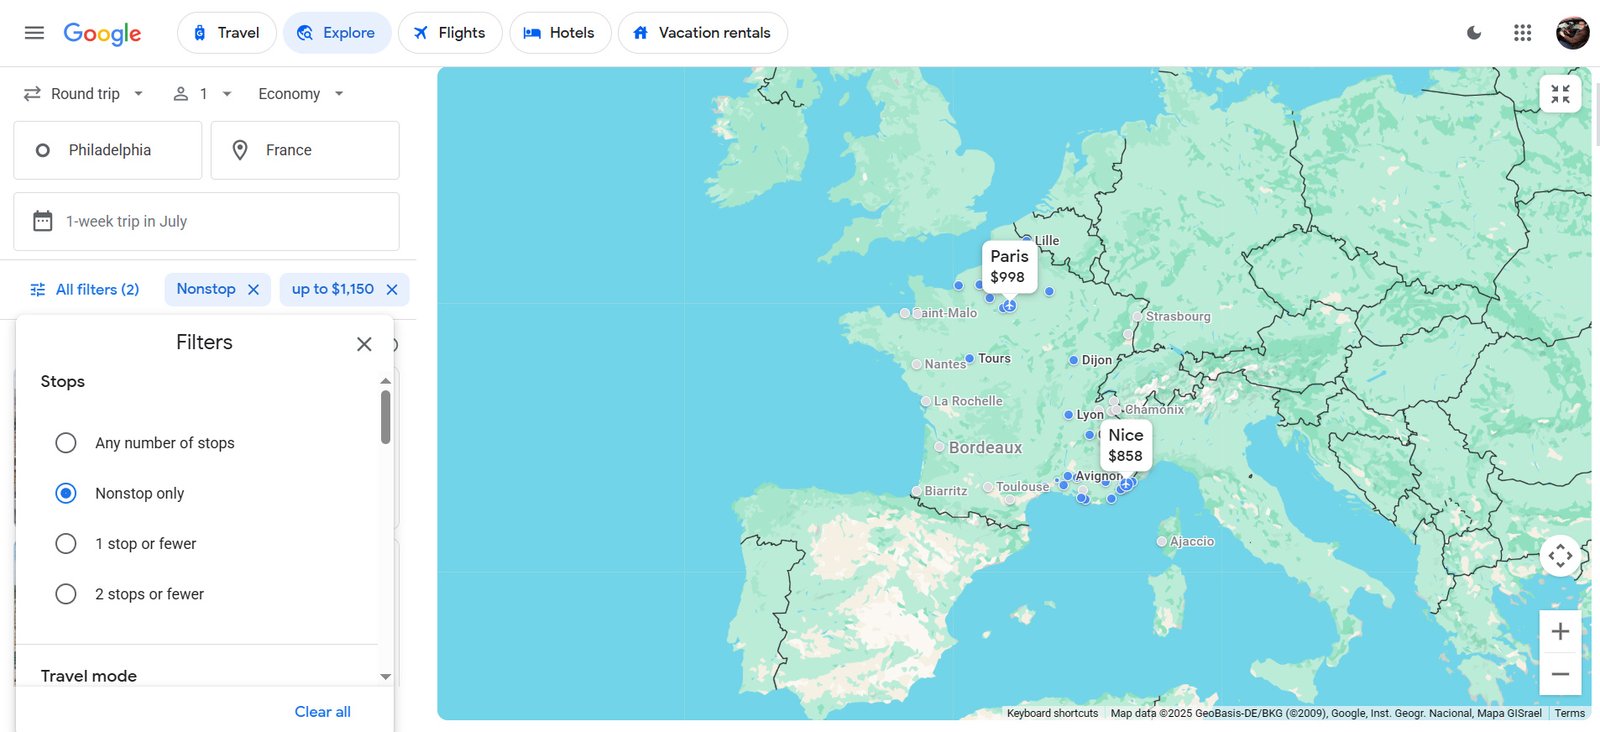Viewport: 1600px width, 732px height.
Task: Close the Filters panel
Action: coord(364,344)
